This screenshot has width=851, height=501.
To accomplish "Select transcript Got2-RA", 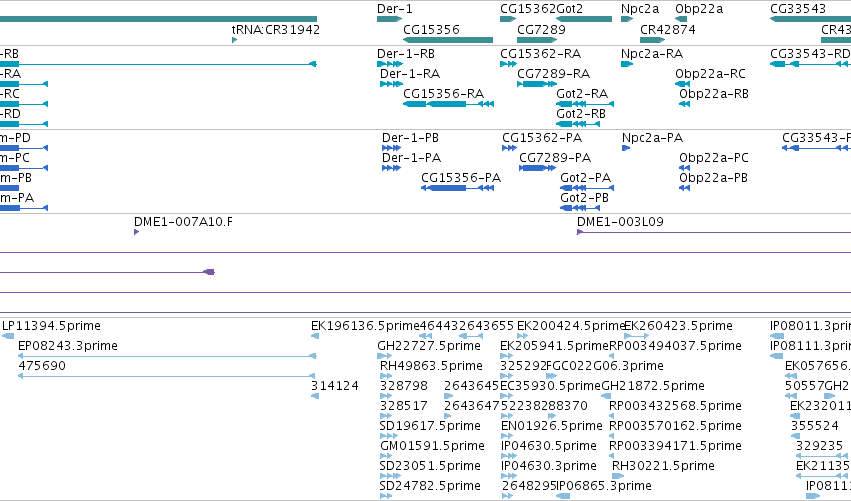I will click(x=585, y=104).
